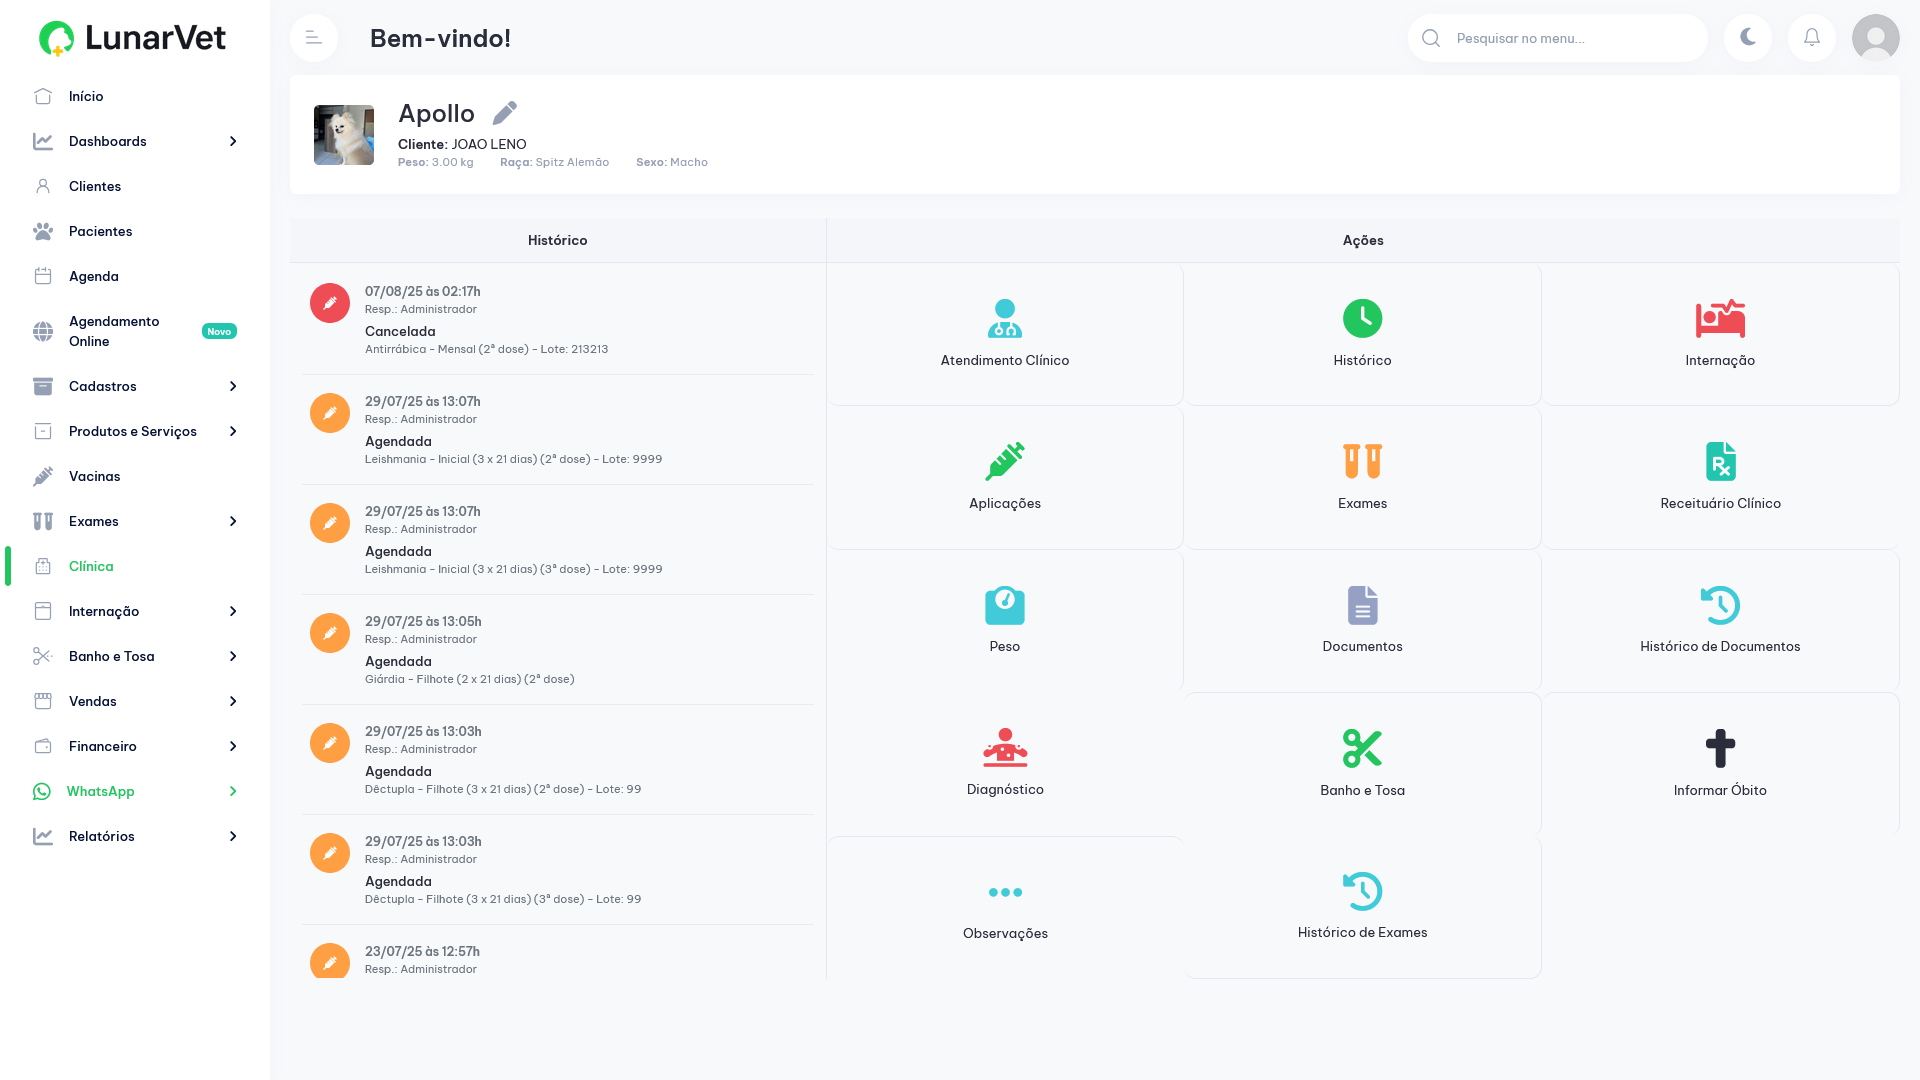Image resolution: width=1920 pixels, height=1080 pixels.
Task: Click the Peso scale icon
Action: (x=1005, y=605)
